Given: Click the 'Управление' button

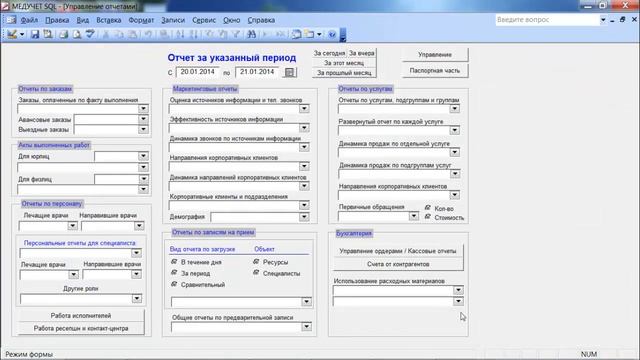Looking at the screenshot, I should 435,55.
